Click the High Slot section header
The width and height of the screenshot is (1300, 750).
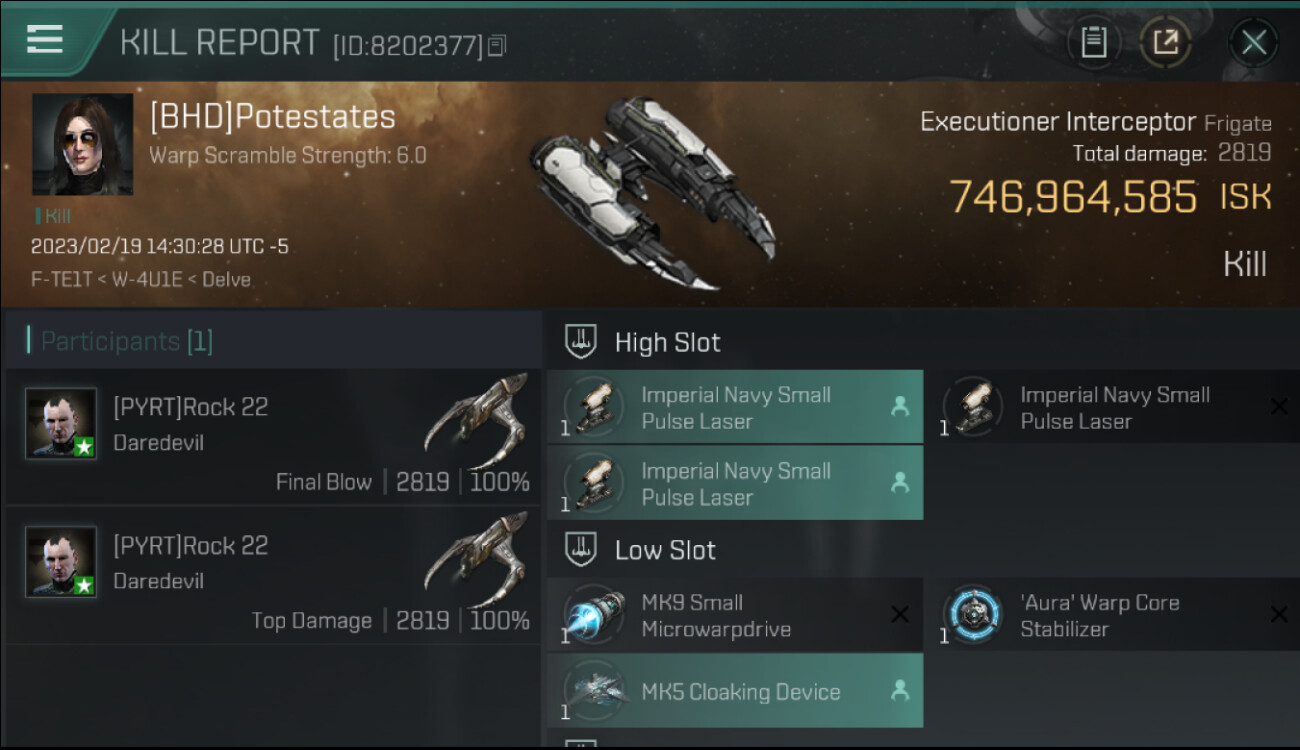click(x=667, y=343)
